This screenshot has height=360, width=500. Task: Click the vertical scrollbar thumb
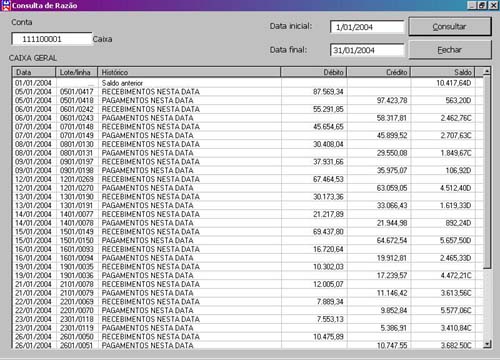point(487,172)
